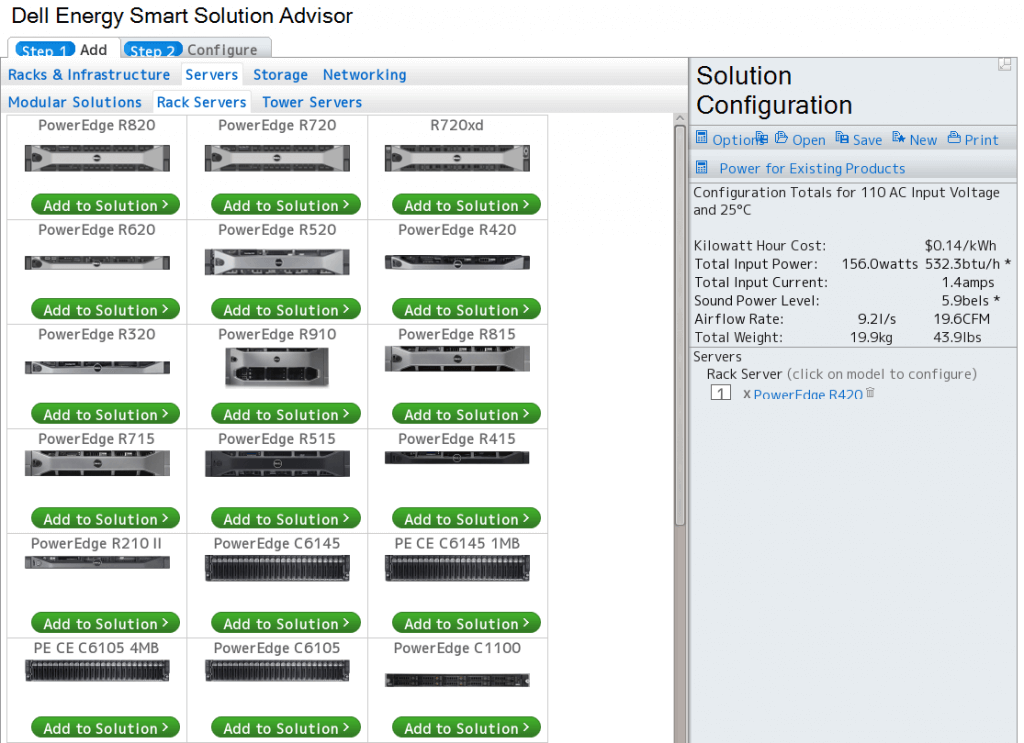
Task: Add PE CE C6145 1MB to the solution
Action: pos(466,623)
